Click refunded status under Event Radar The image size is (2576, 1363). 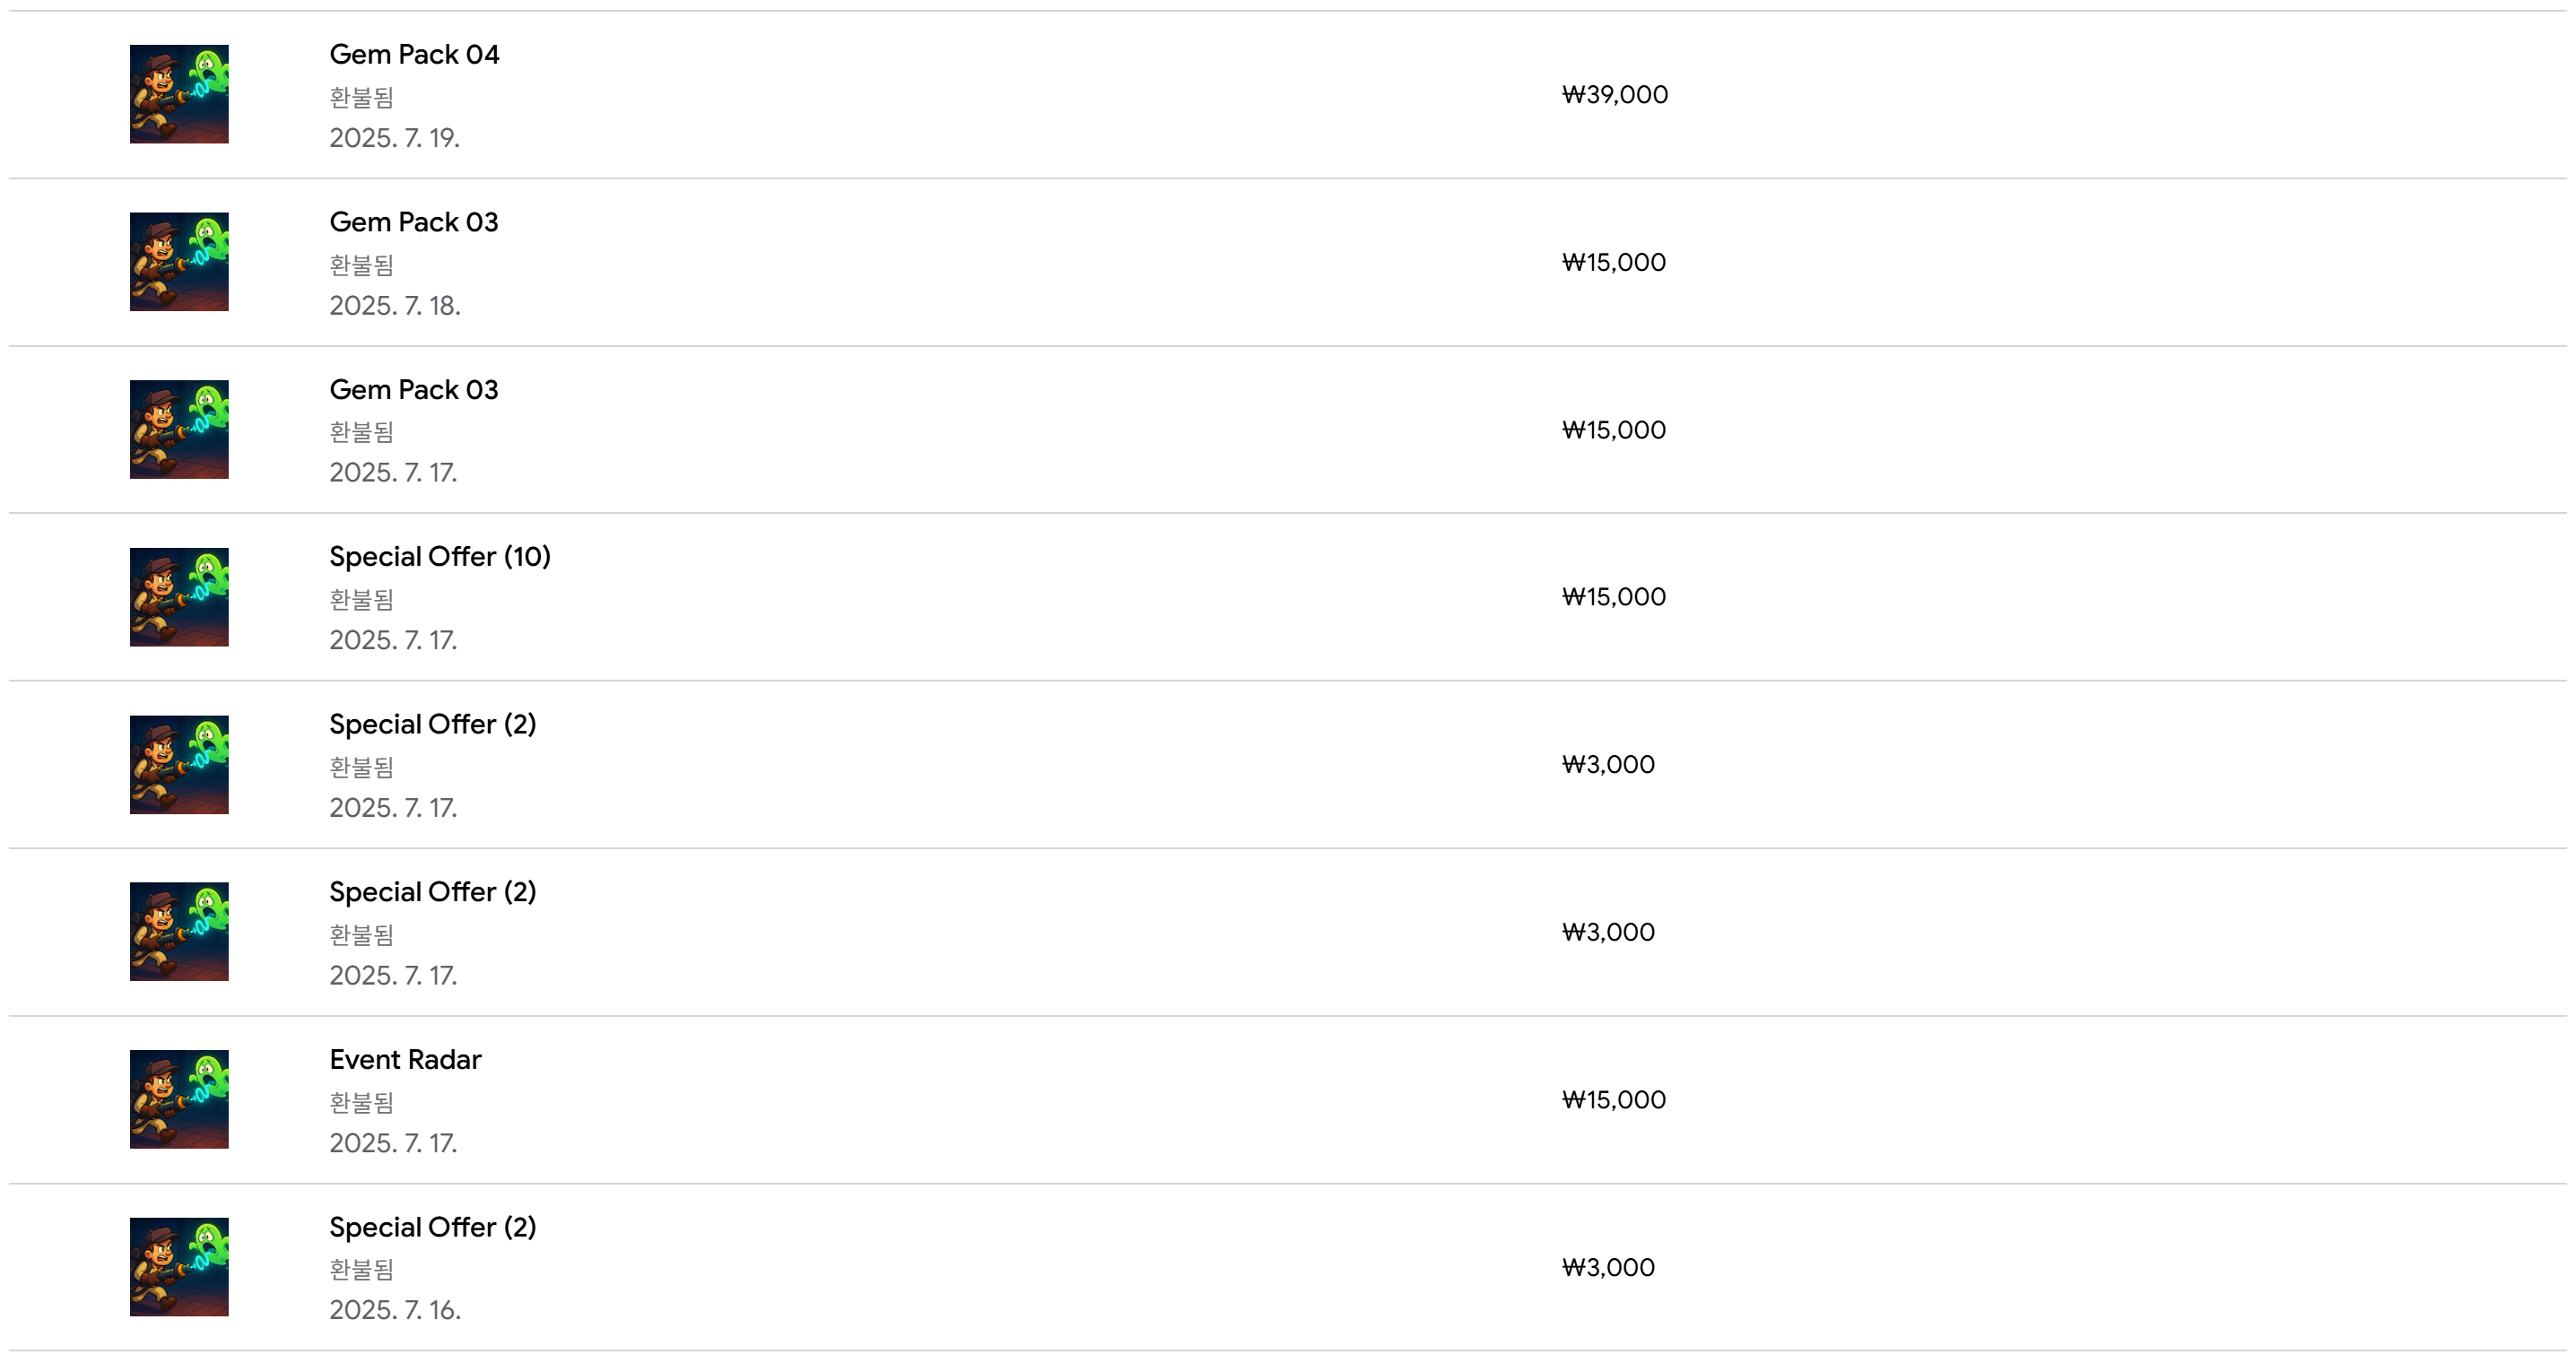click(x=362, y=1102)
